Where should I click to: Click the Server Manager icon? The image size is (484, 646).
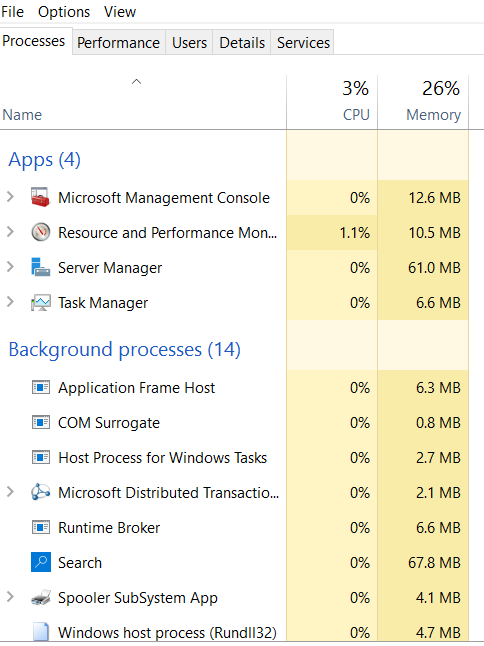40,267
